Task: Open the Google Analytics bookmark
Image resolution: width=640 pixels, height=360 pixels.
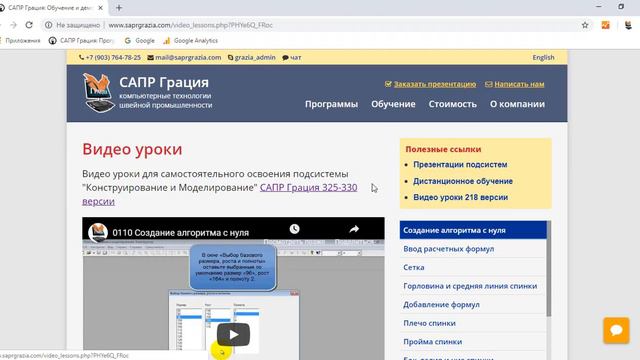Action: point(191,40)
